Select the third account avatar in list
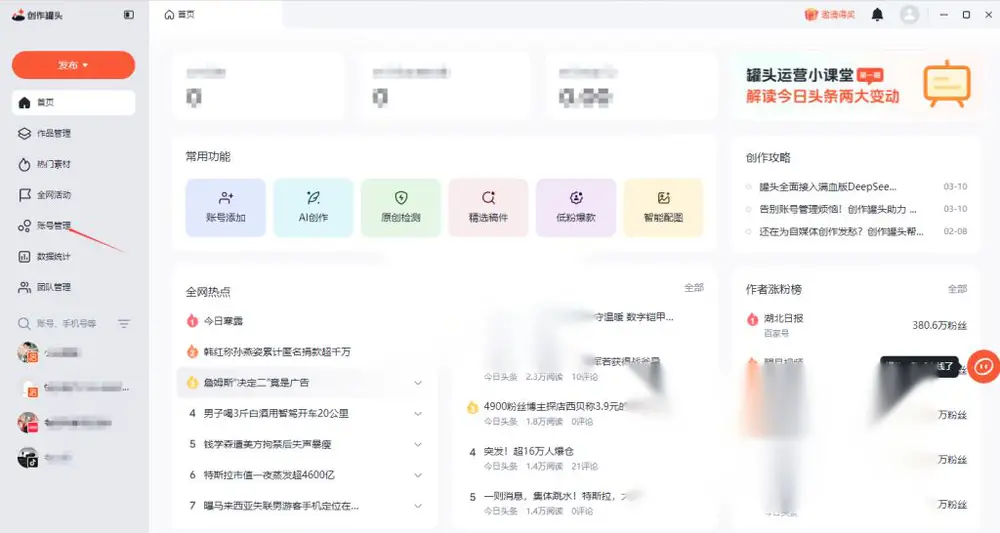The width and height of the screenshot is (1000, 533). [28, 423]
